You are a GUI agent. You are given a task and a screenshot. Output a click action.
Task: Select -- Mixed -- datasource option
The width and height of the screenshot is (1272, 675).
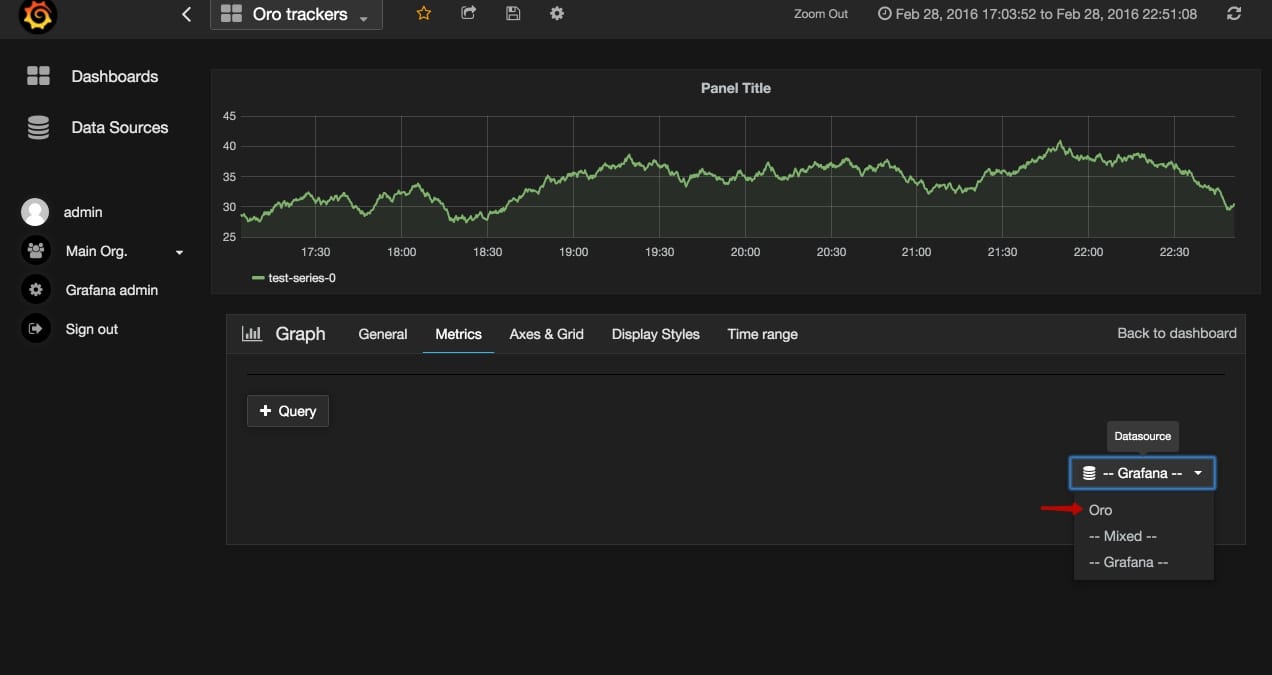pyautogui.click(x=1122, y=536)
